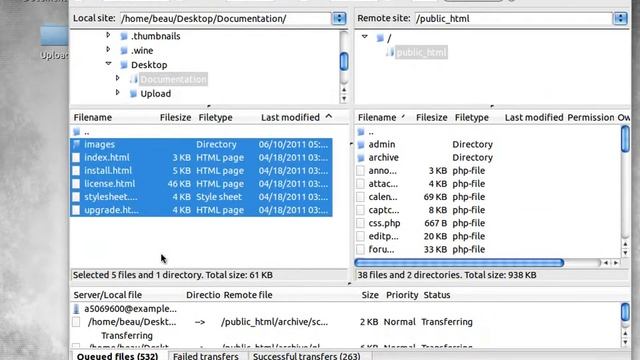Click the queue scrollbar thumb

coord(625,312)
